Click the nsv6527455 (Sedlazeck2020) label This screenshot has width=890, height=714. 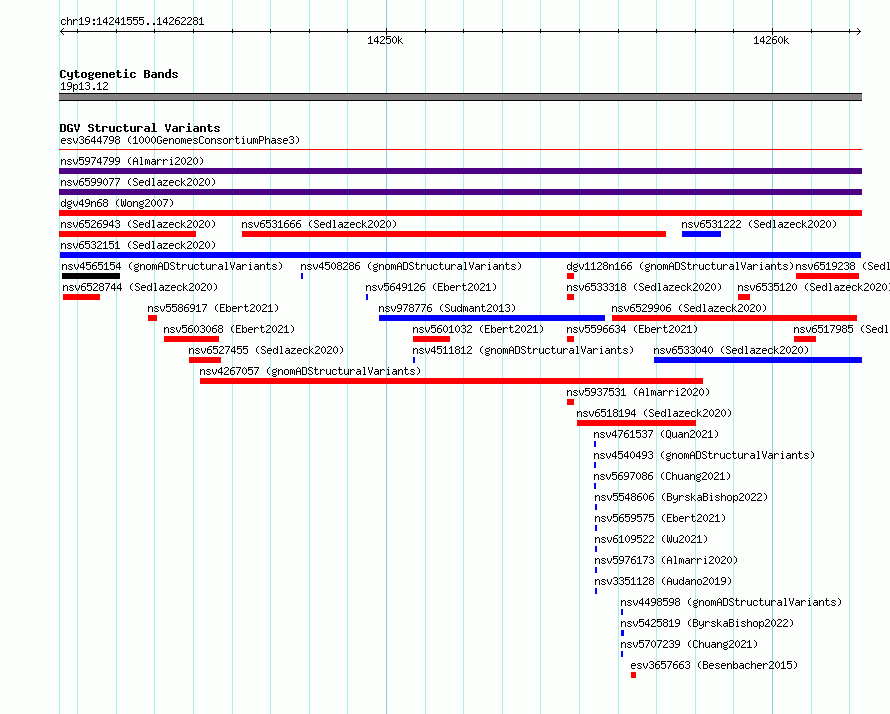[x=266, y=350]
